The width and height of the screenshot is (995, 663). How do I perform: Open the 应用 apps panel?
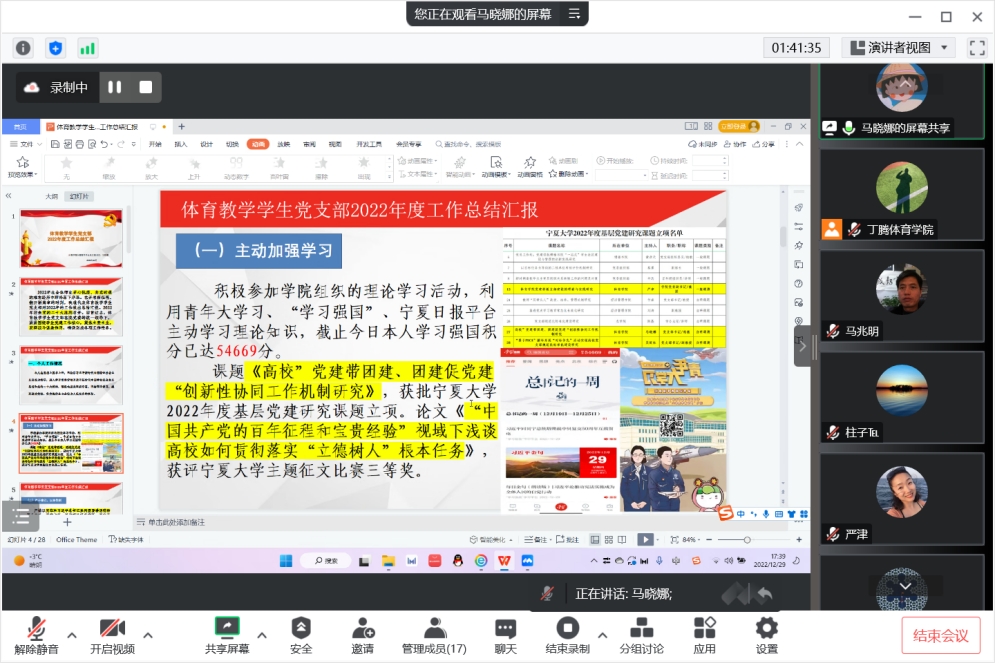click(704, 636)
